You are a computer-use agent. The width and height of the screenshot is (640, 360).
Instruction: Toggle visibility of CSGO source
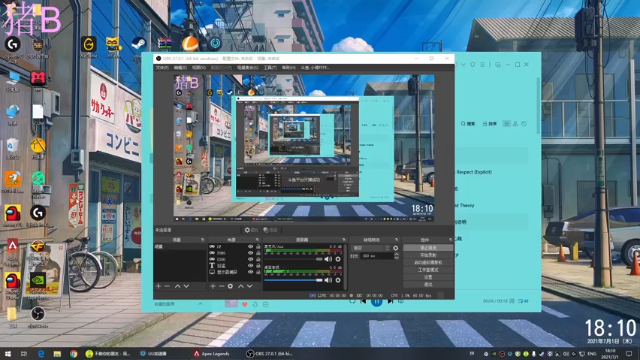pos(250,259)
